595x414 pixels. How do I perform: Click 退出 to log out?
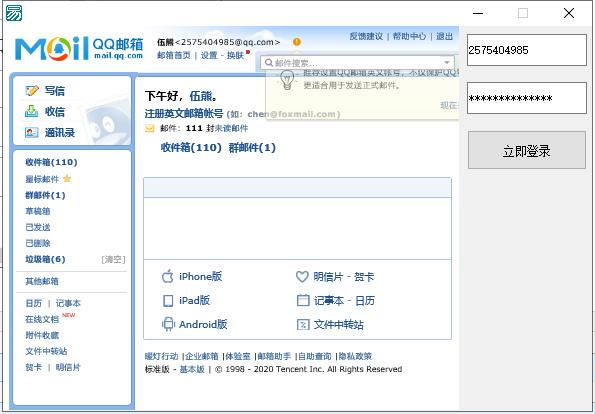coord(444,36)
